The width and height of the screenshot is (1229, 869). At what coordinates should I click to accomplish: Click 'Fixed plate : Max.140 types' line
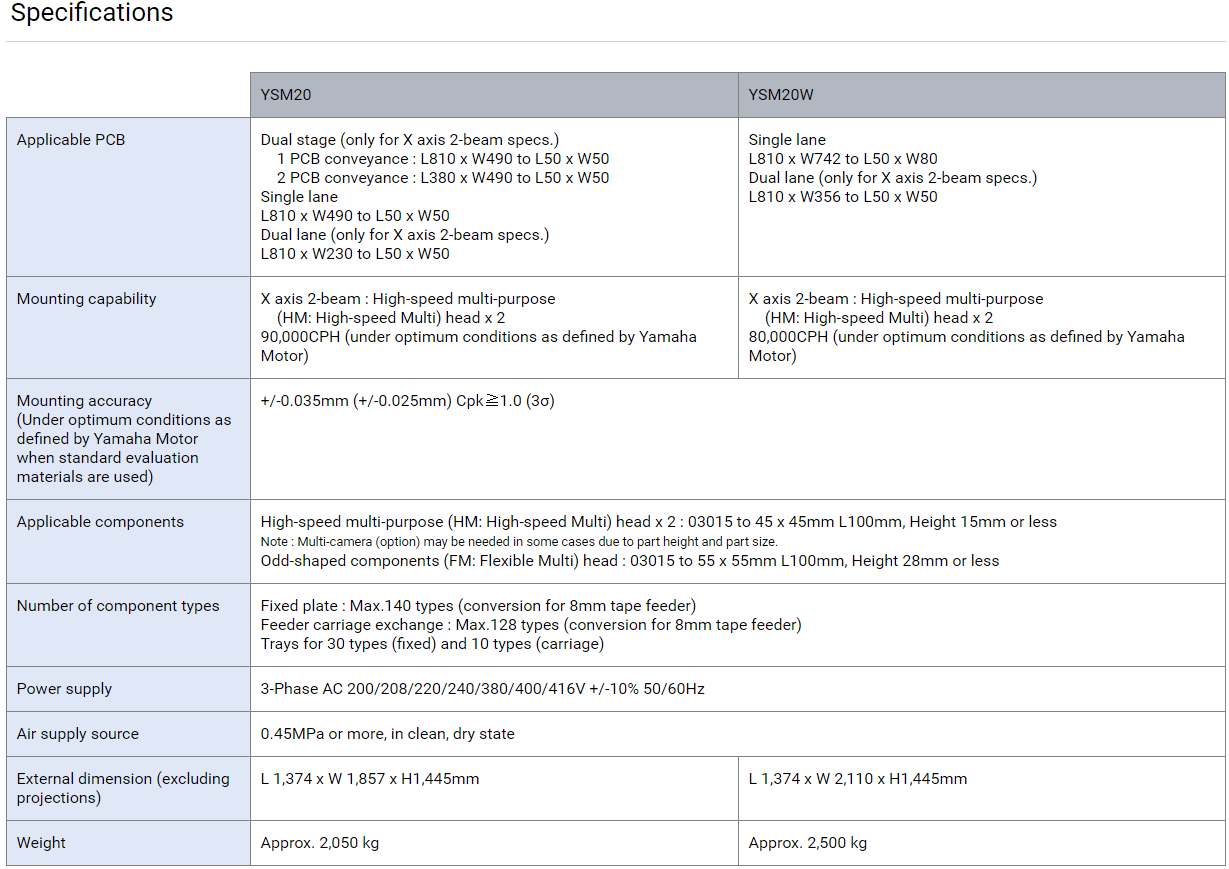(478, 606)
